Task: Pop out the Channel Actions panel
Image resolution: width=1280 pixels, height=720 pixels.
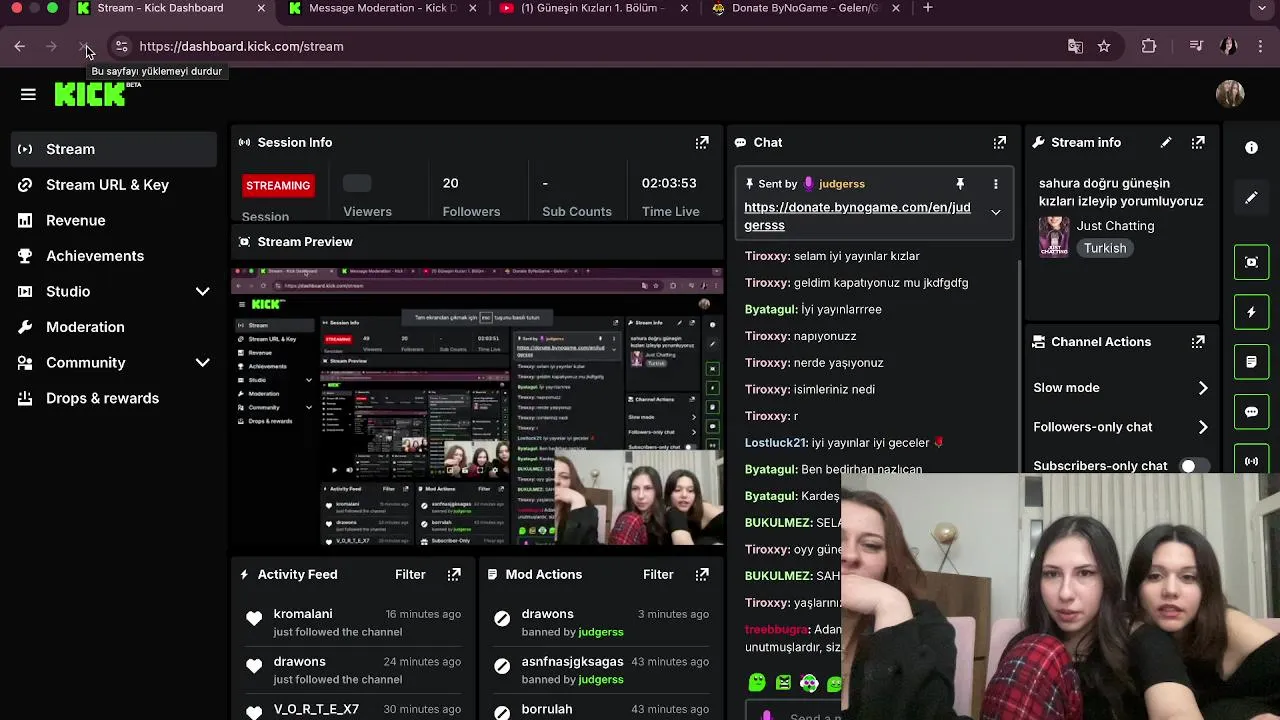Action: tap(1198, 342)
